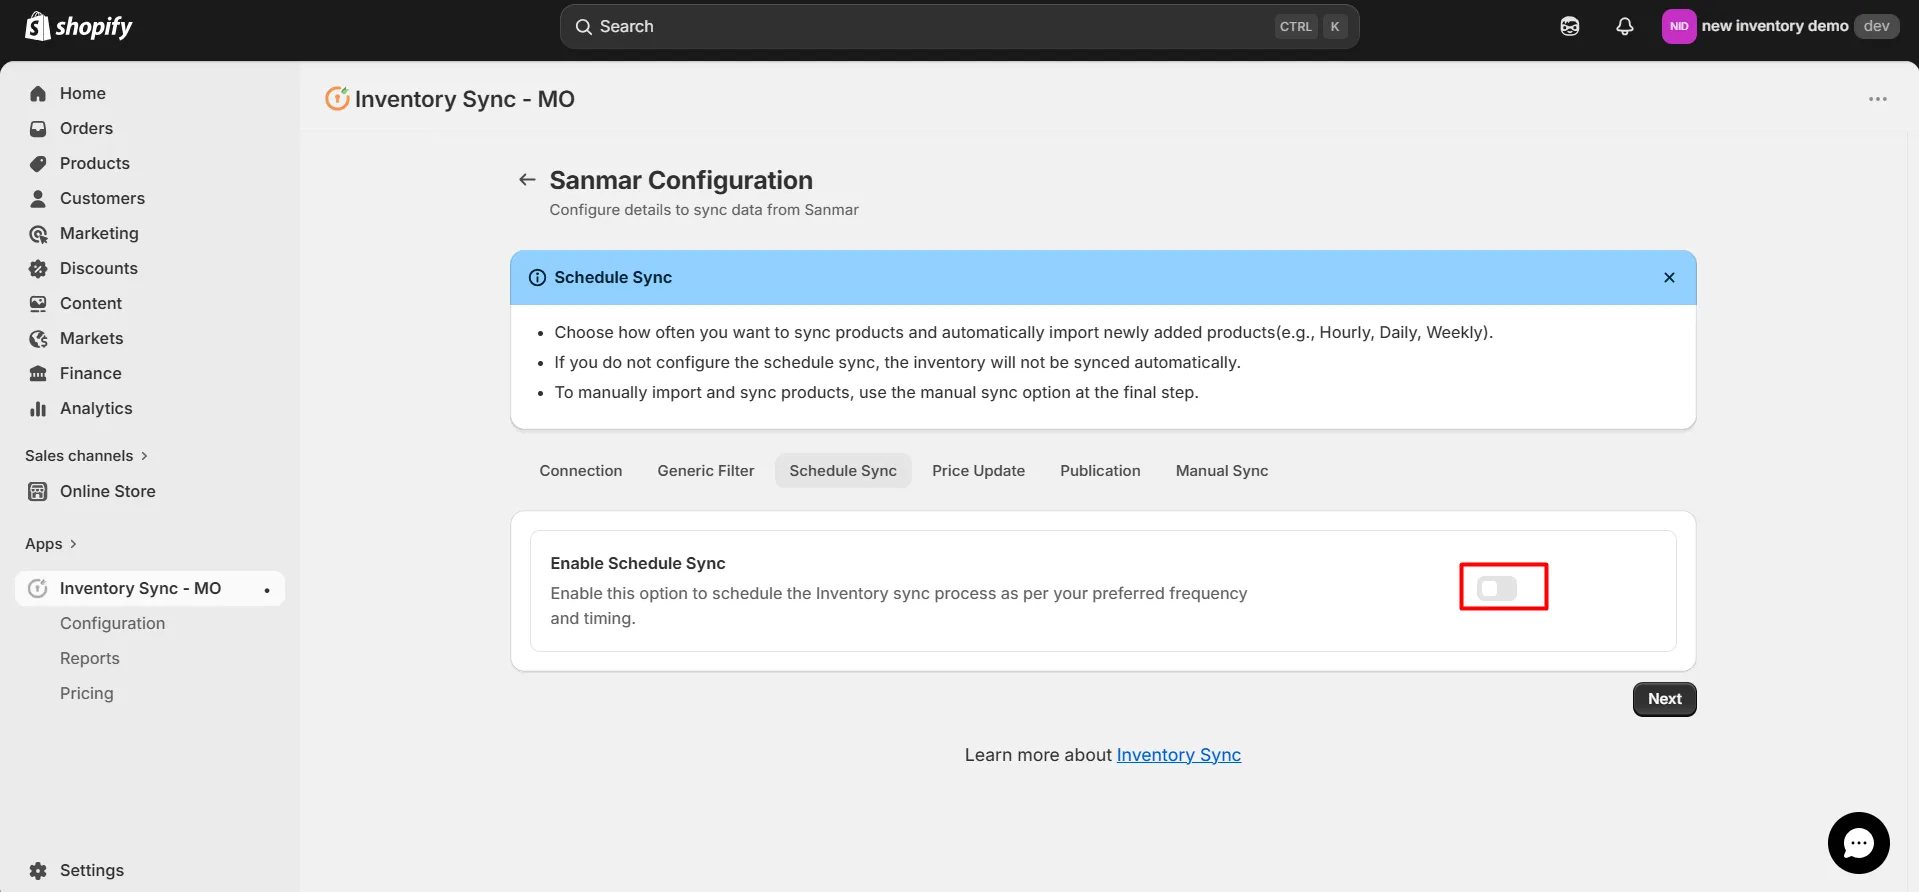Click the Inventory Sync logo in page header
This screenshot has height=892, width=1919.
point(337,98)
